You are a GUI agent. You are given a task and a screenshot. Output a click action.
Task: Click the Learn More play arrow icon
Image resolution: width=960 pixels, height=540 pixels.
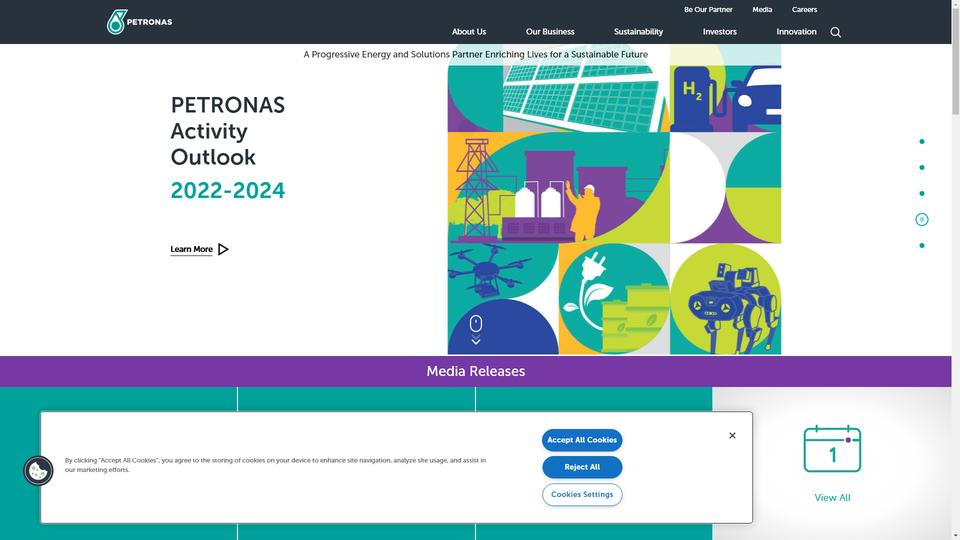[x=223, y=249]
